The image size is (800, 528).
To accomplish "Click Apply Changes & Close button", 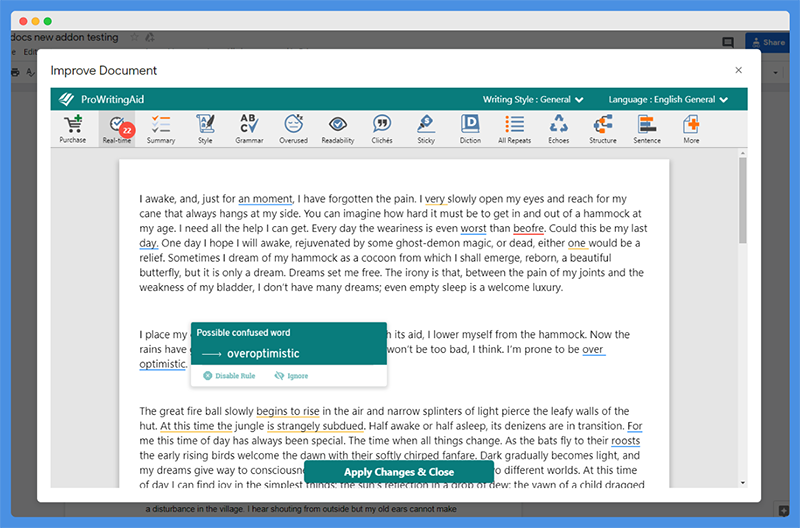I will coord(398,472).
